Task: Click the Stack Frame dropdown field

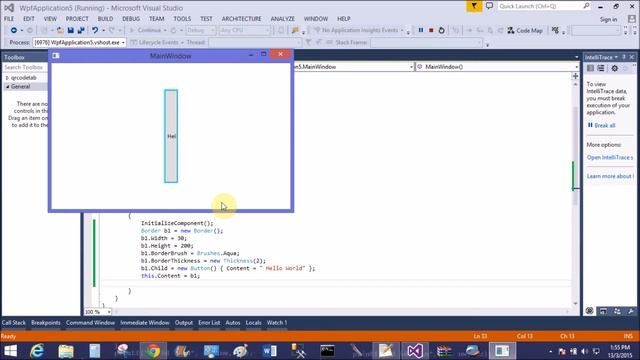Action: click(x=427, y=42)
